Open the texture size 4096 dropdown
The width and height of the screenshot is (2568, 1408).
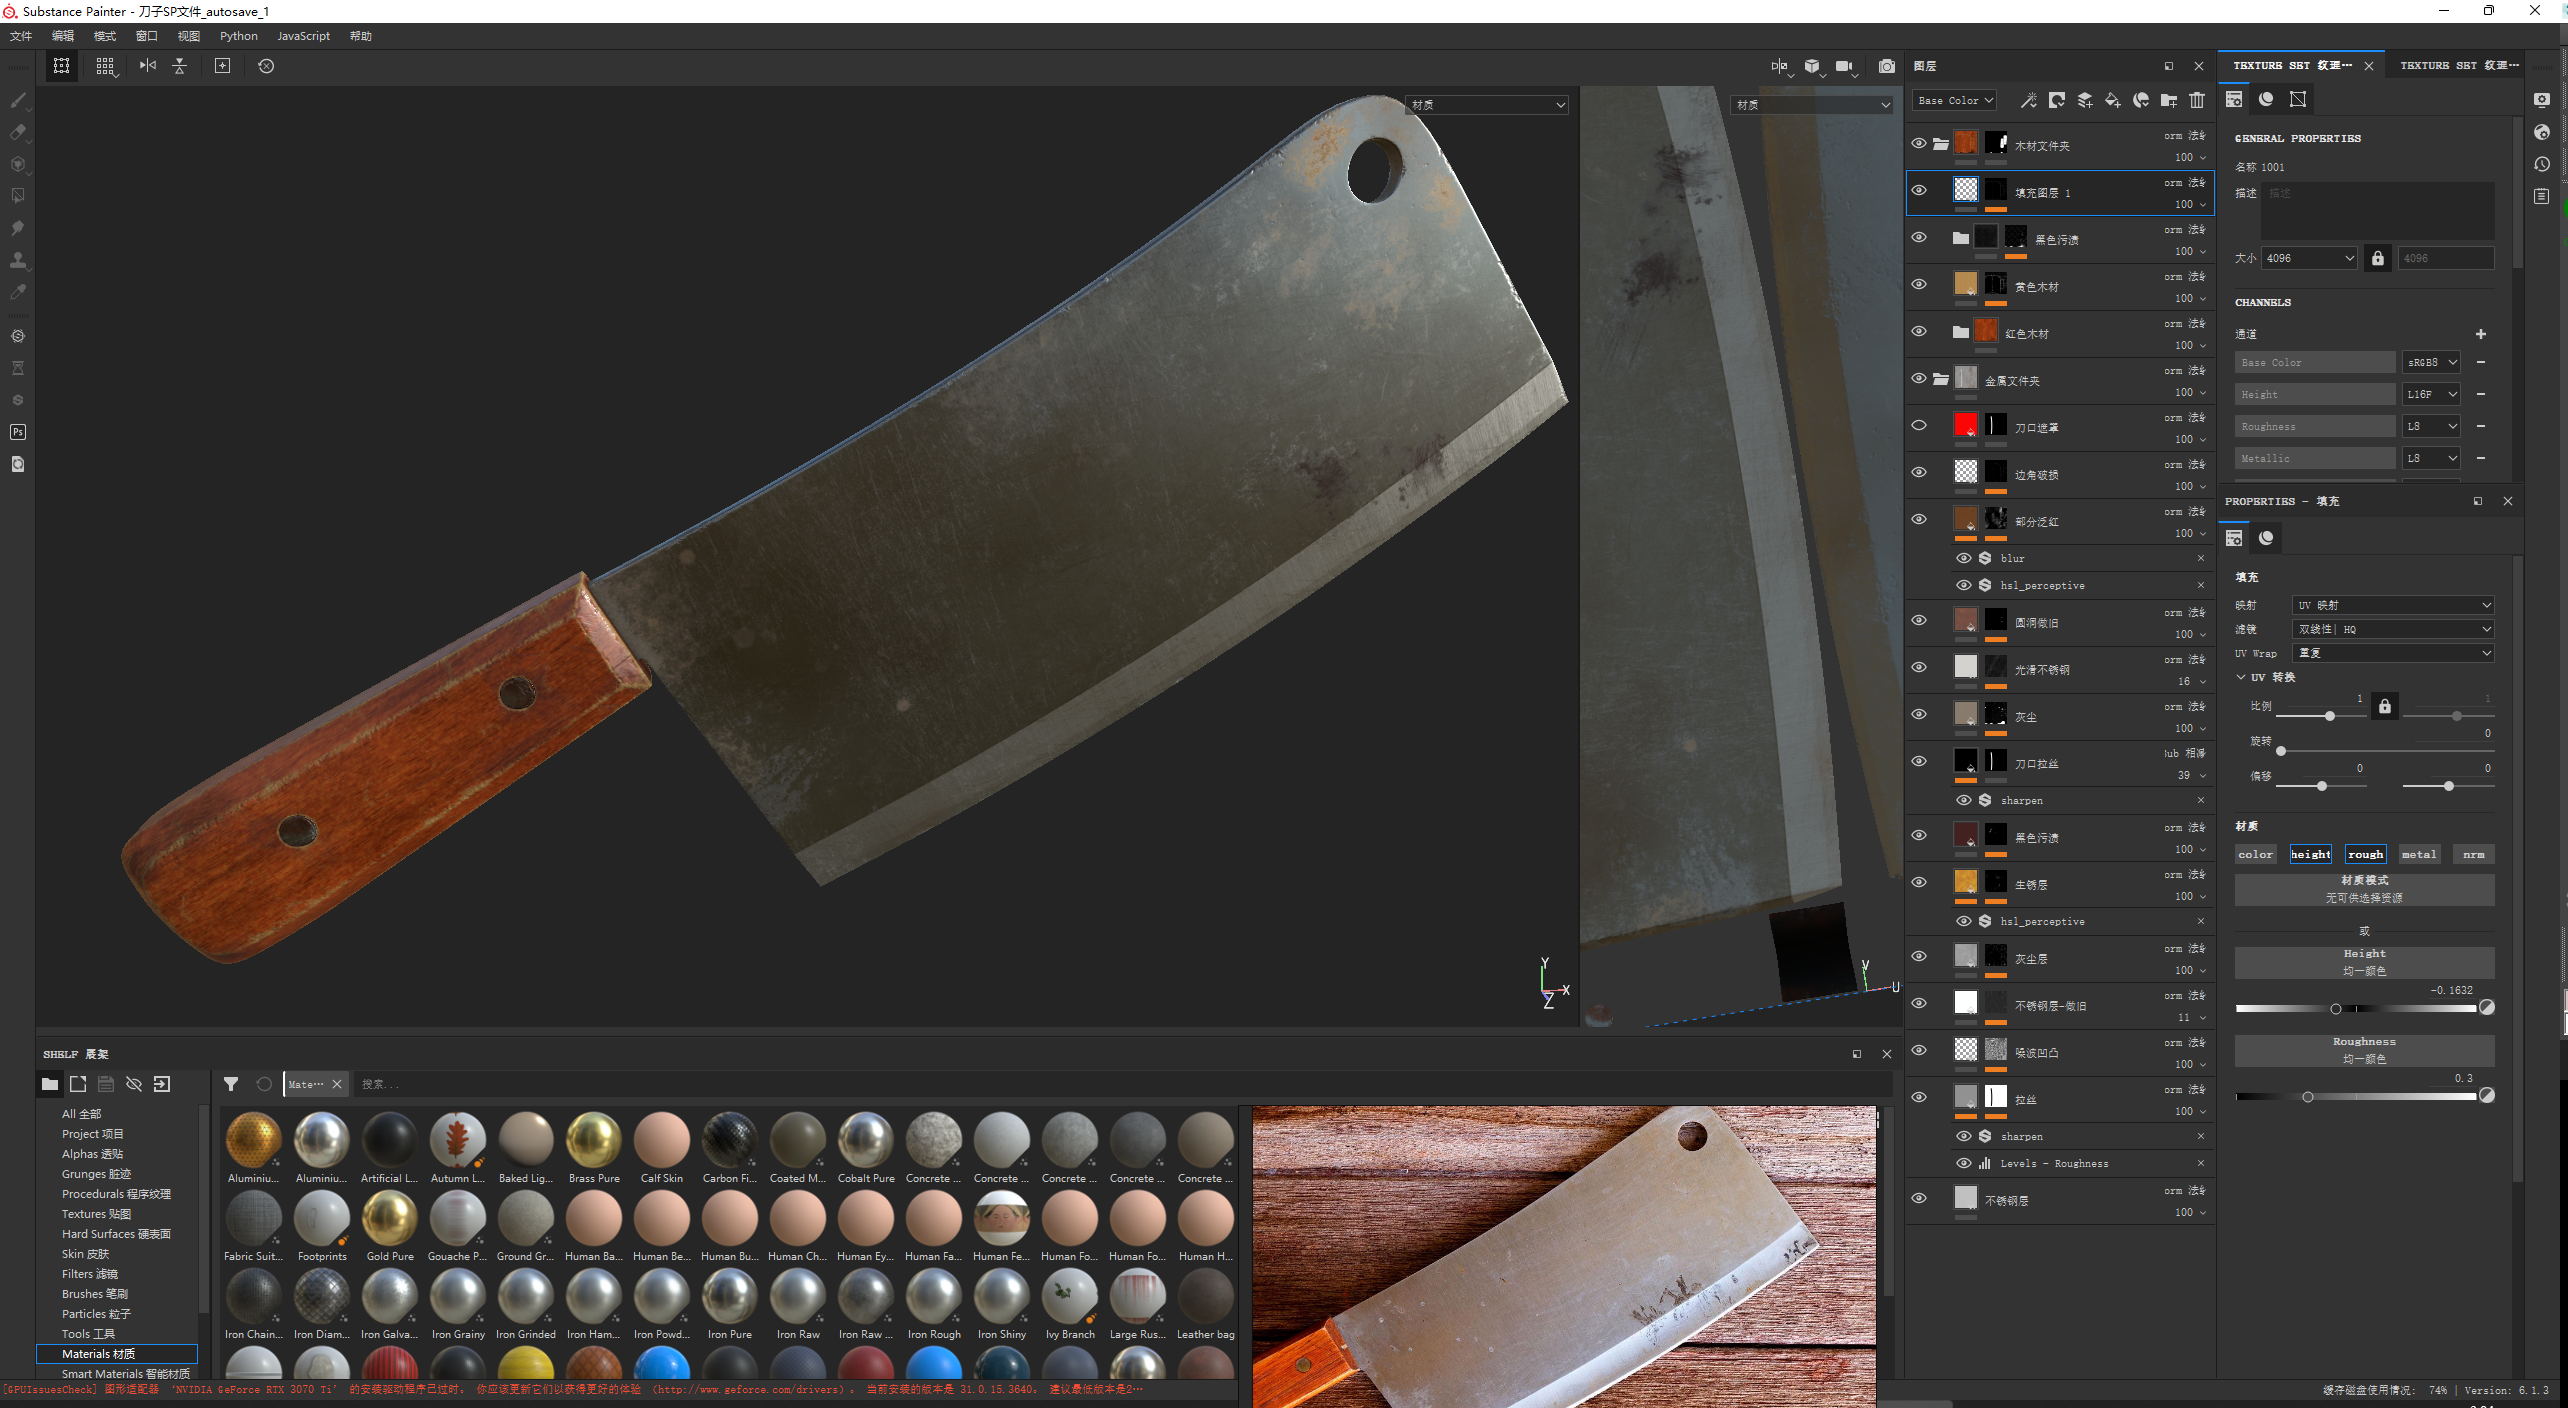[2309, 258]
